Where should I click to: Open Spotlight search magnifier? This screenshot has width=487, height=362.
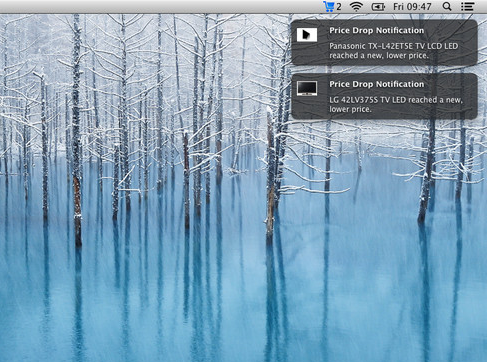pos(447,6)
